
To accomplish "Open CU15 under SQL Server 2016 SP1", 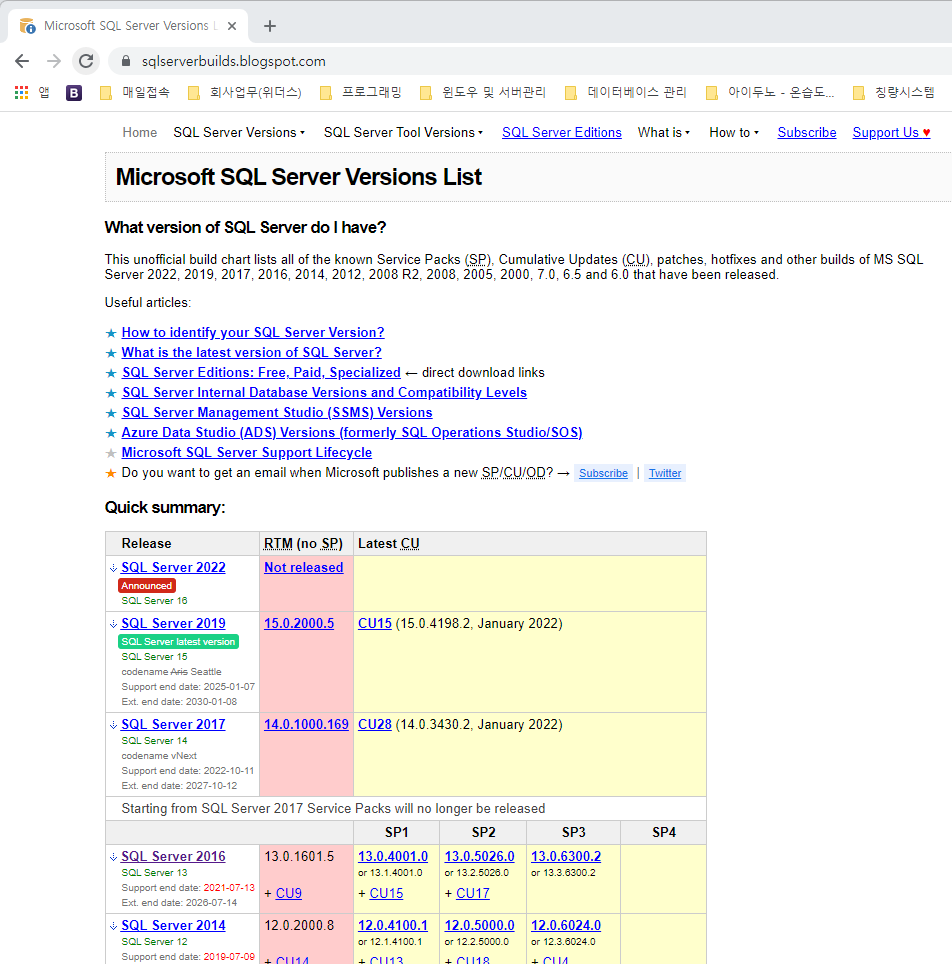I will tap(386, 893).
